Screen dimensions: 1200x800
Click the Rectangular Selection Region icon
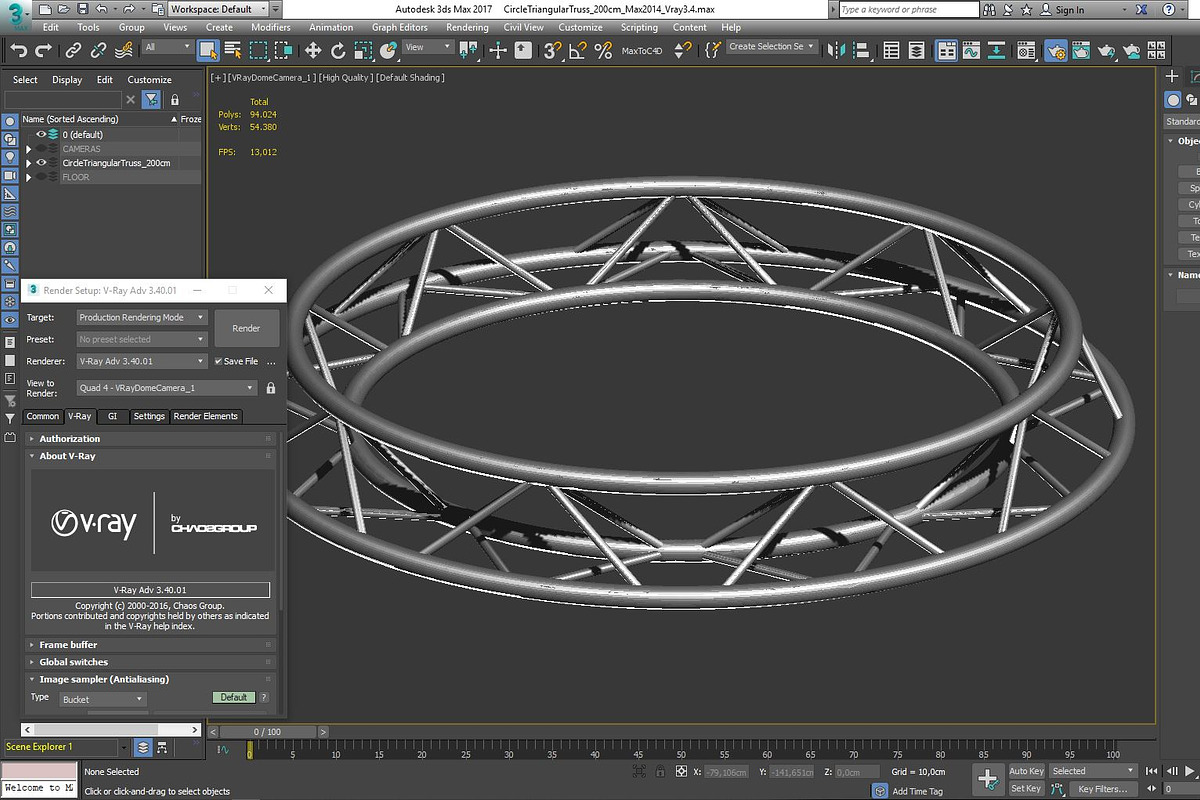point(258,49)
